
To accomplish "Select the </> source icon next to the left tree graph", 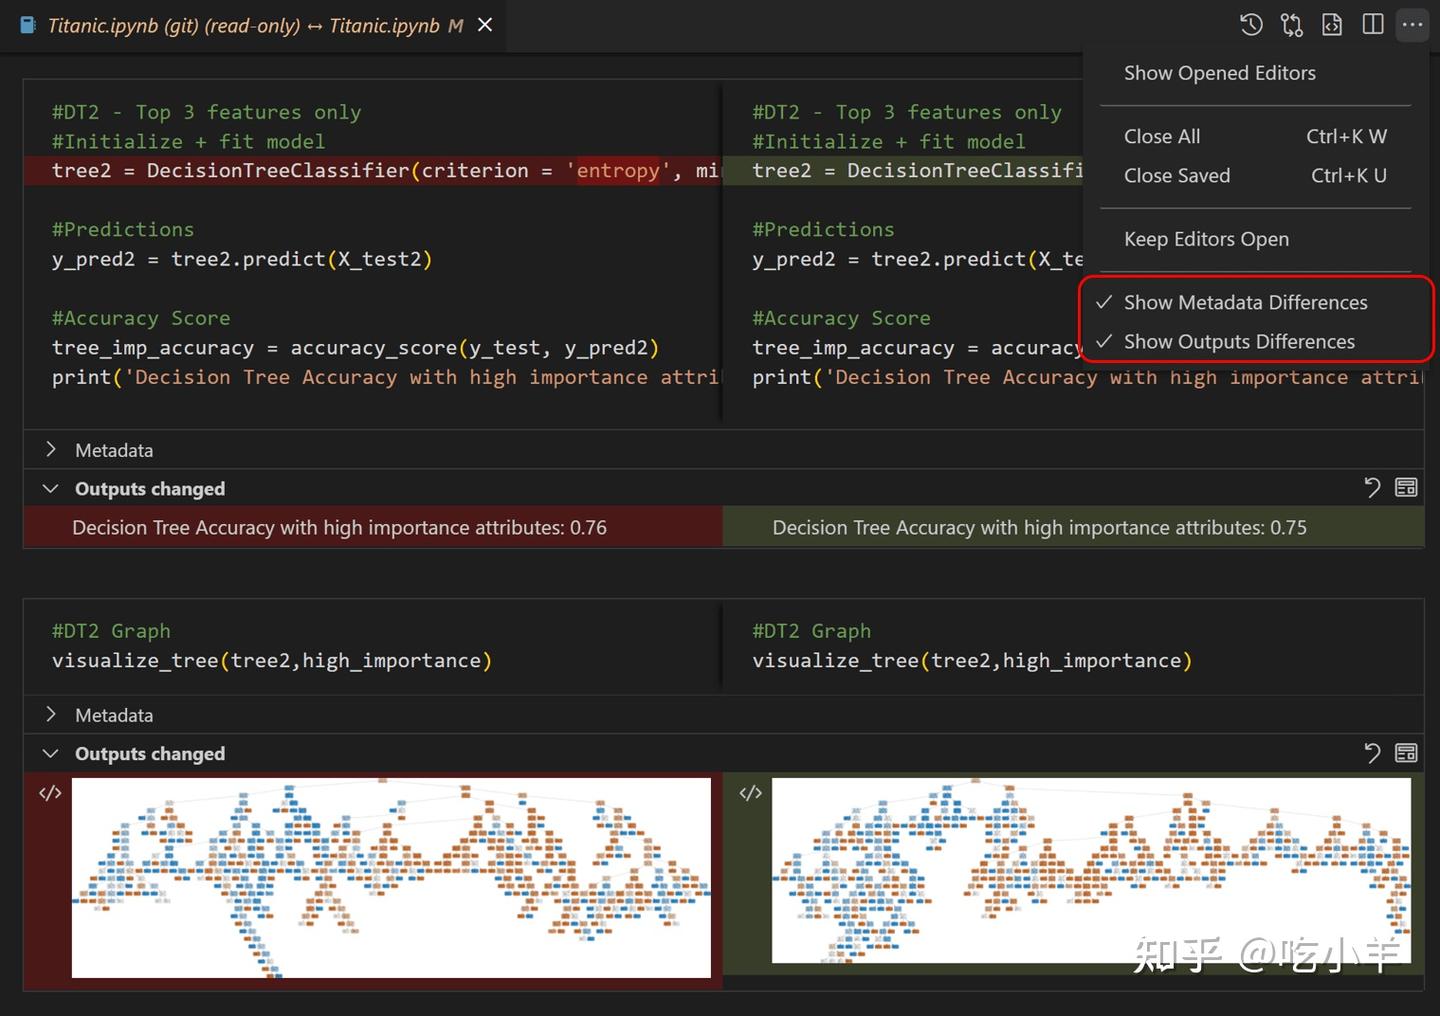I will click(49, 793).
